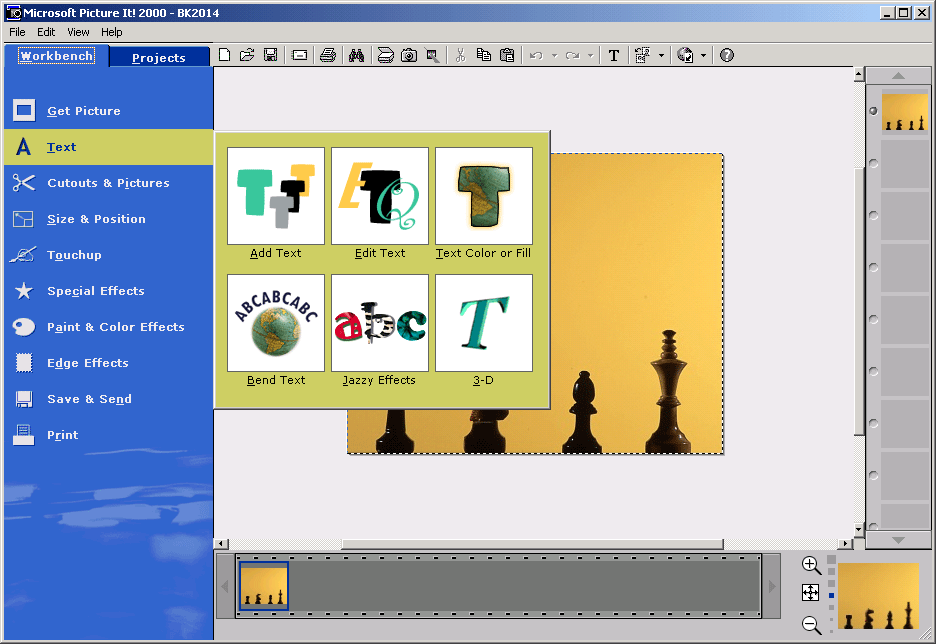Click the New document toolbar icon
The height and width of the screenshot is (644, 936).
pyautogui.click(x=224, y=56)
